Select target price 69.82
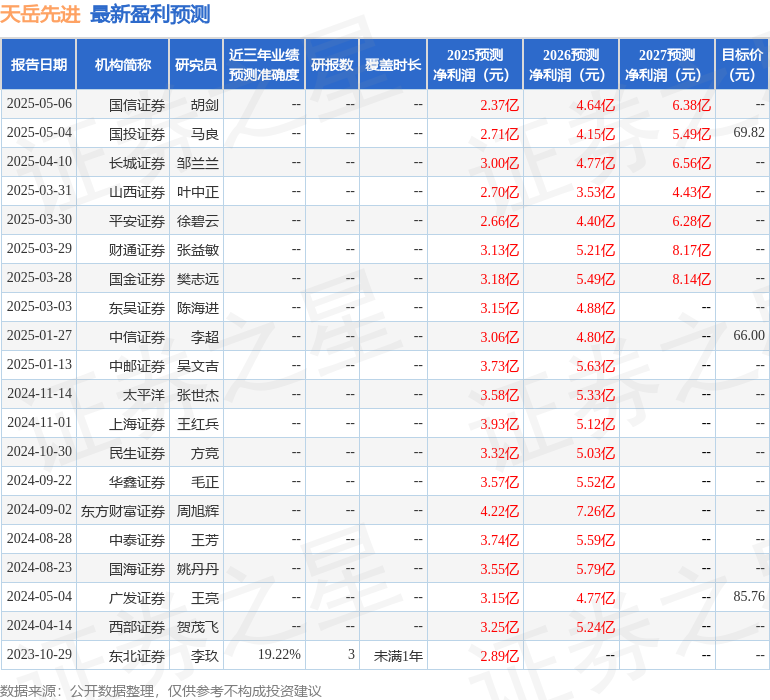Image resolution: width=770 pixels, height=700 pixels. click(x=749, y=133)
